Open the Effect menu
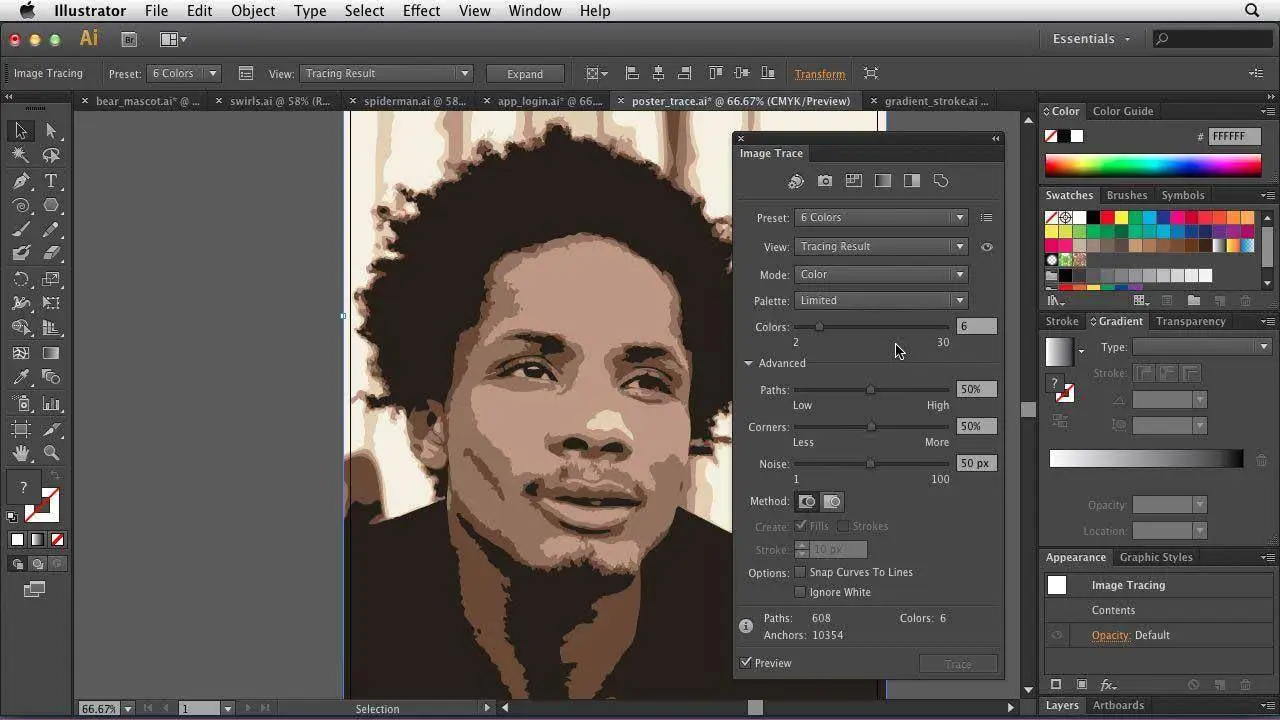This screenshot has height=720, width=1280. point(421,11)
